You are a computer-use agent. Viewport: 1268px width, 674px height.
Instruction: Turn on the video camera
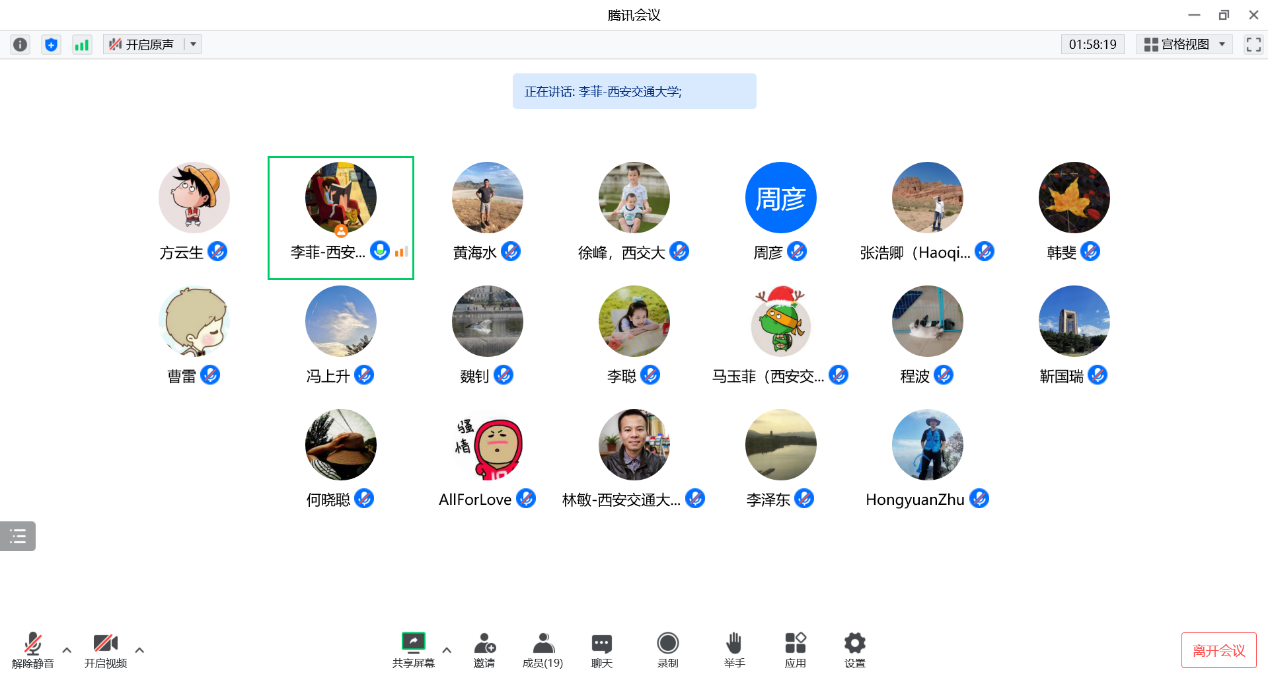105,649
